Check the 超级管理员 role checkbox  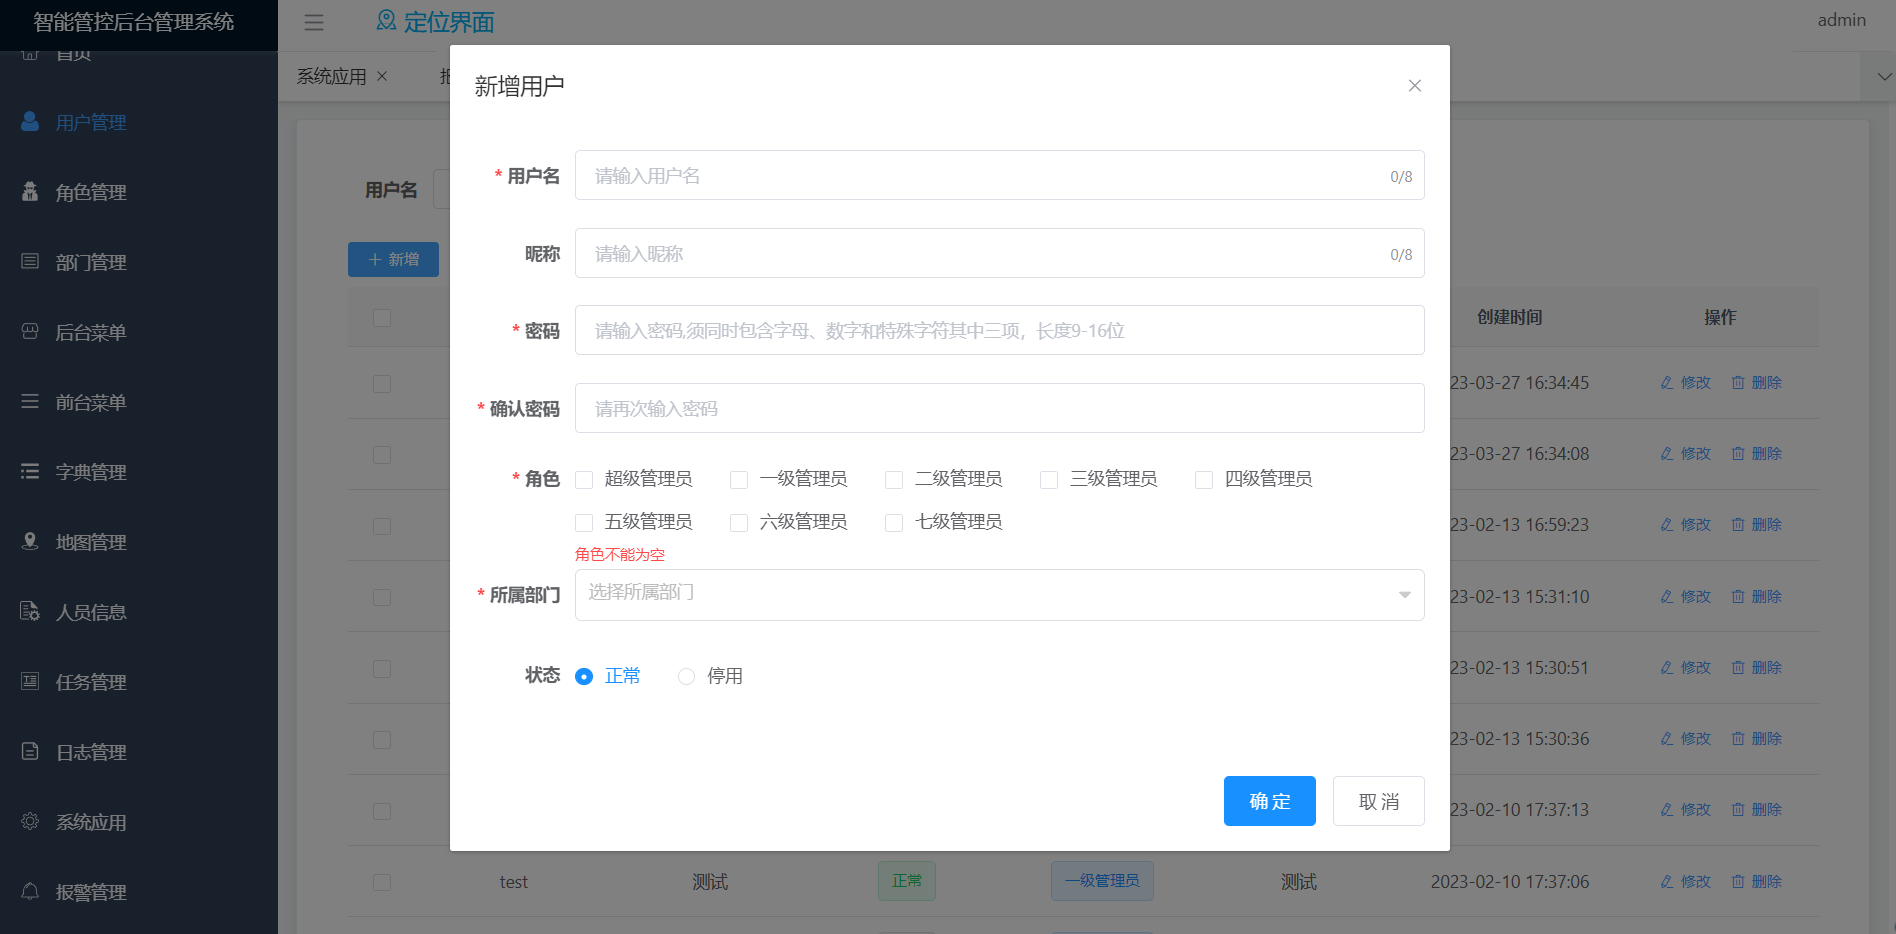[584, 480]
